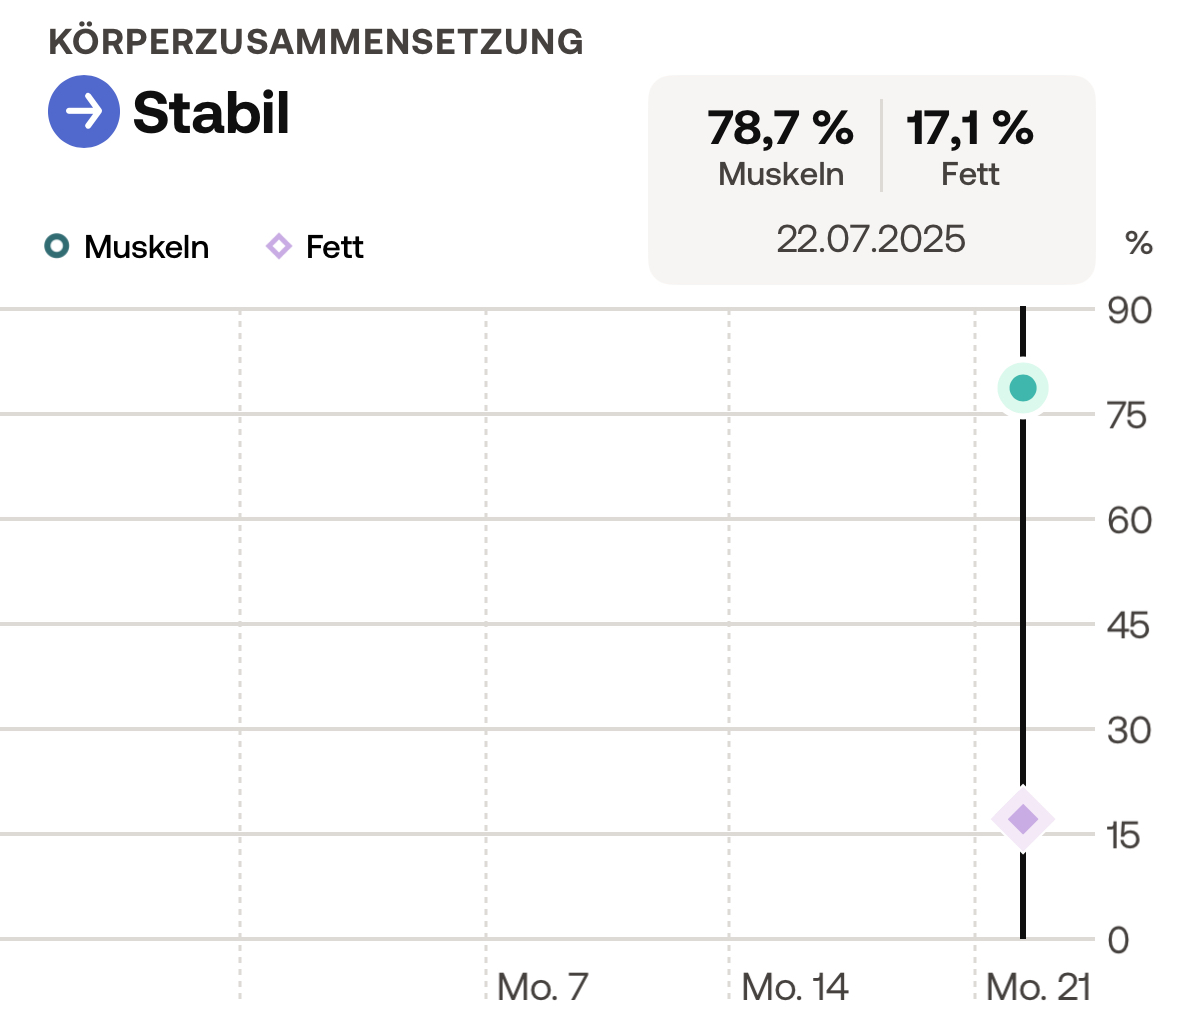Click the 90 axis label
Image resolution: width=1179 pixels, height=1030 pixels.
coord(1129,311)
